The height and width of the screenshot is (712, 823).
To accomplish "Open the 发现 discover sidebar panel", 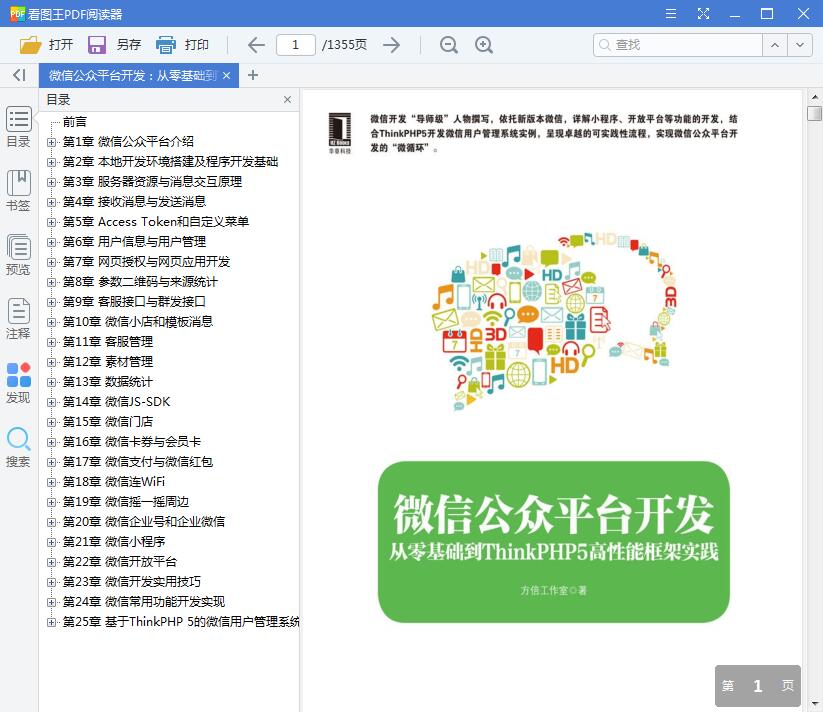I will pyautogui.click(x=18, y=383).
